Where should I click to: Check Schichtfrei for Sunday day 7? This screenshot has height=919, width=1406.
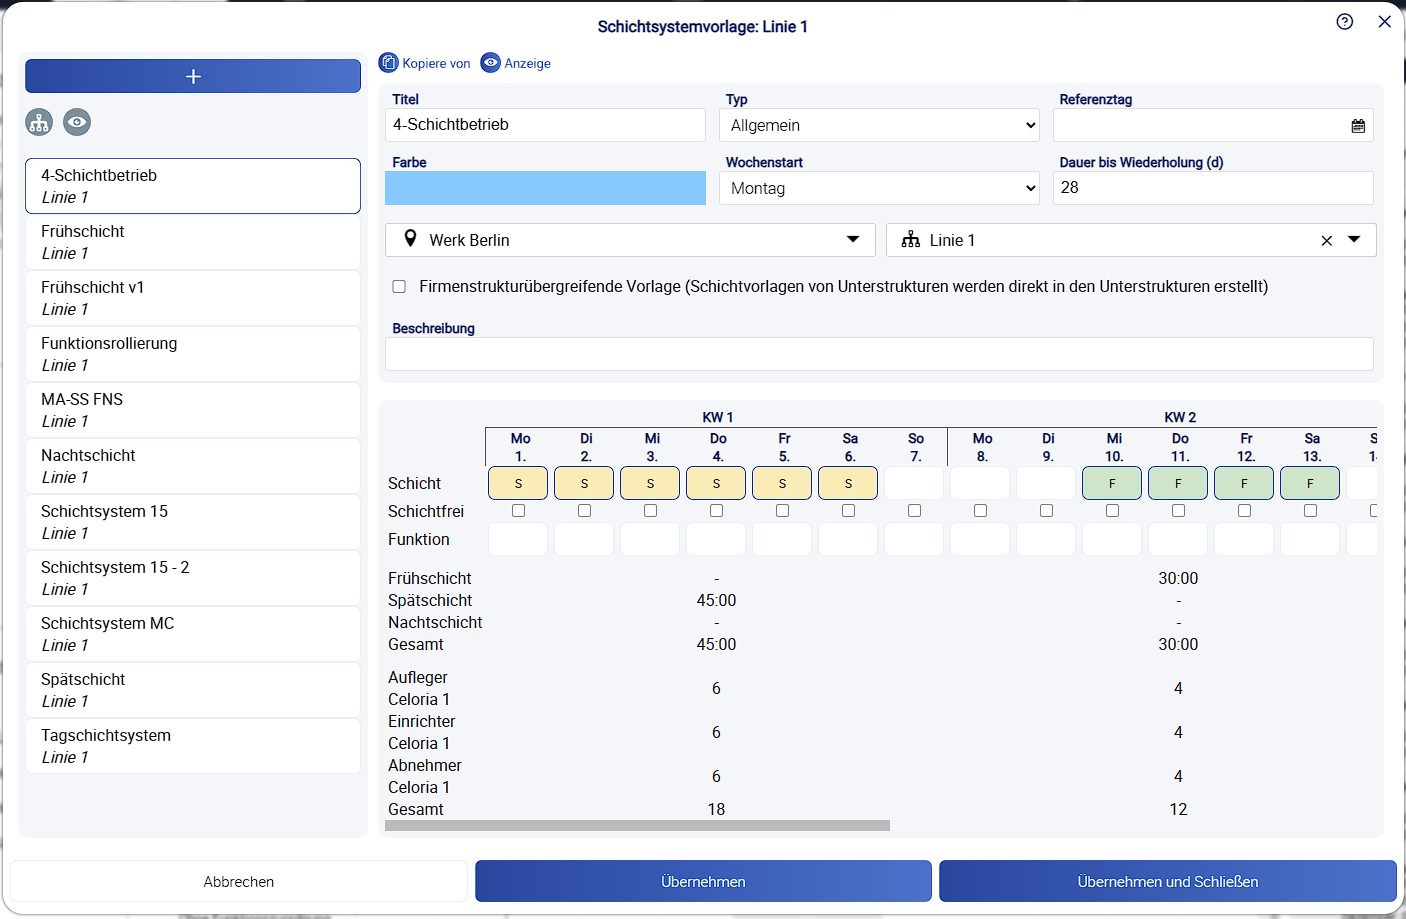(914, 511)
